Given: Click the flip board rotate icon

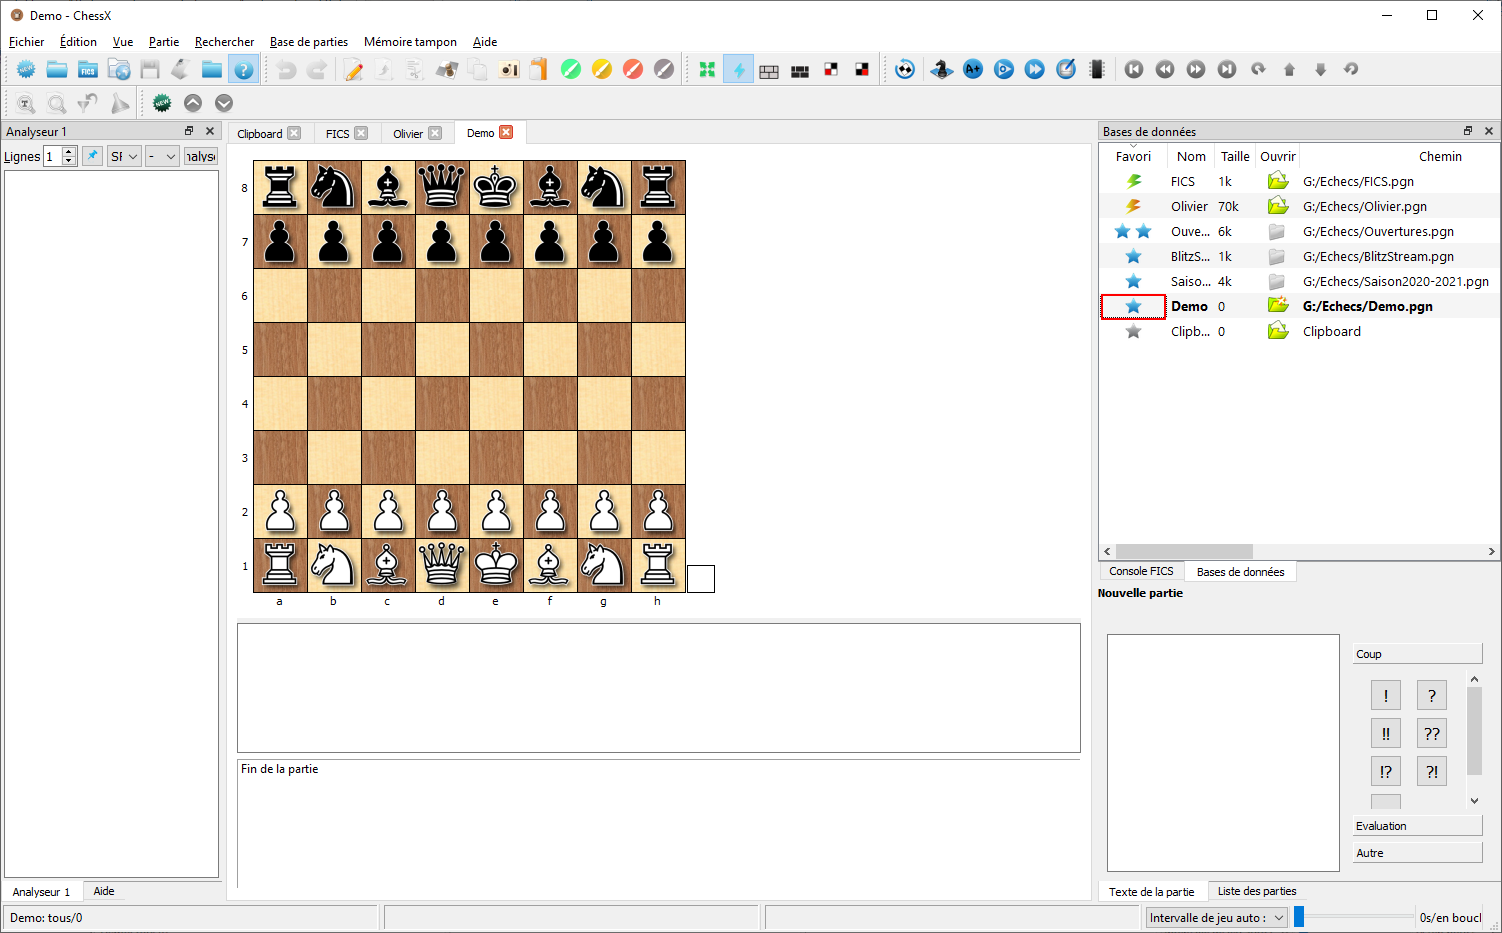Looking at the screenshot, I should (905, 70).
